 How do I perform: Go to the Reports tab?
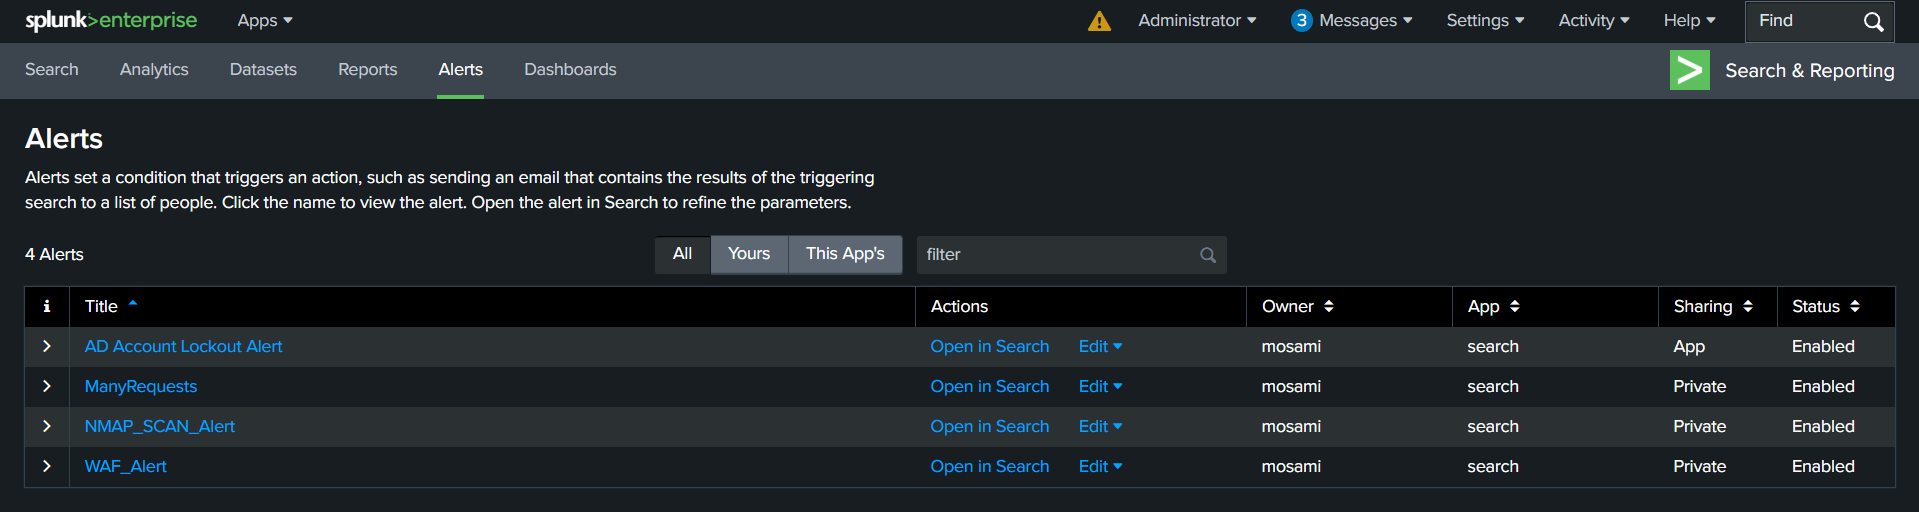click(368, 69)
